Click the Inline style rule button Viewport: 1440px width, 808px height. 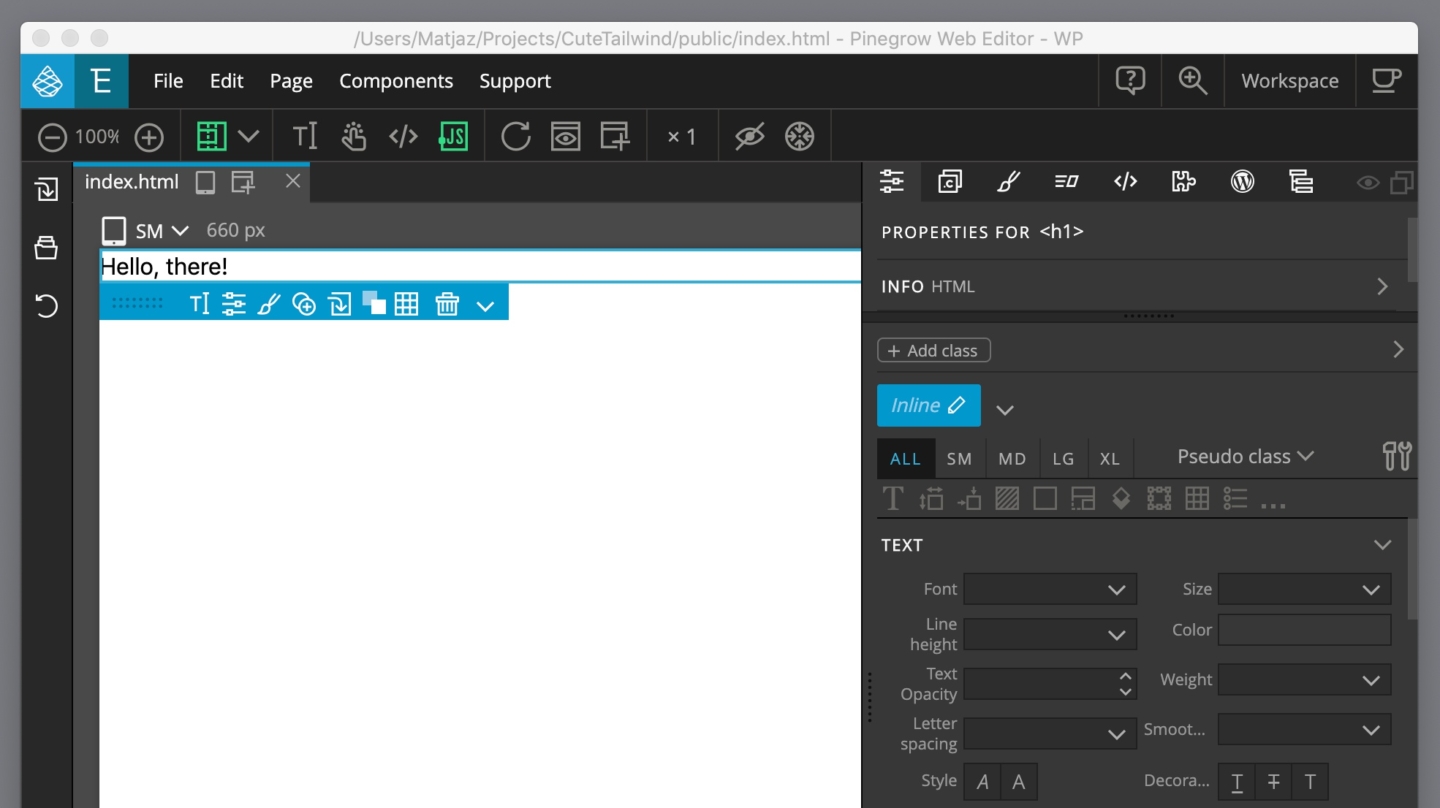click(929, 405)
